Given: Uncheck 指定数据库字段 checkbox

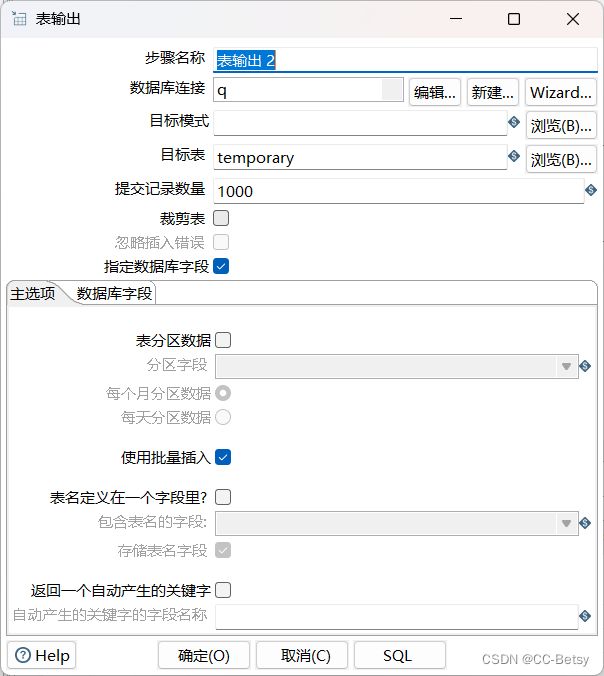Looking at the screenshot, I should point(221,266).
